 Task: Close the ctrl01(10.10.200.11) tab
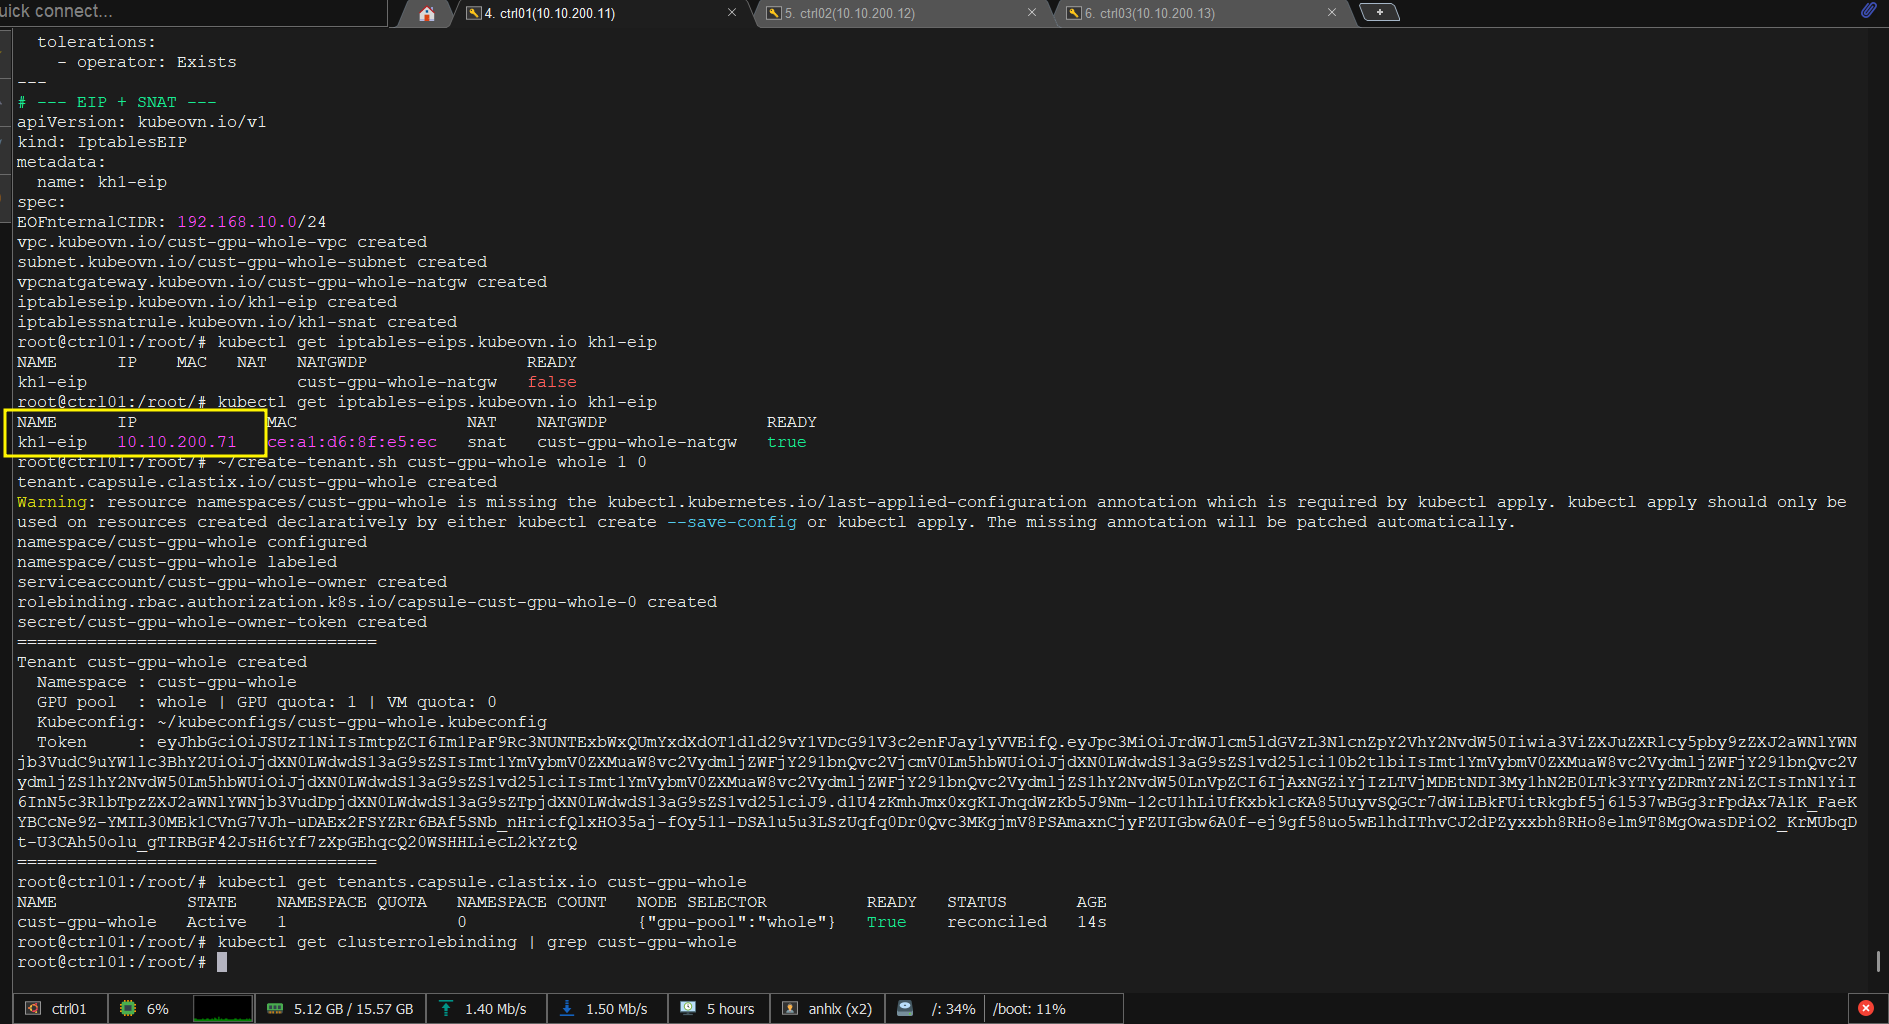[732, 13]
